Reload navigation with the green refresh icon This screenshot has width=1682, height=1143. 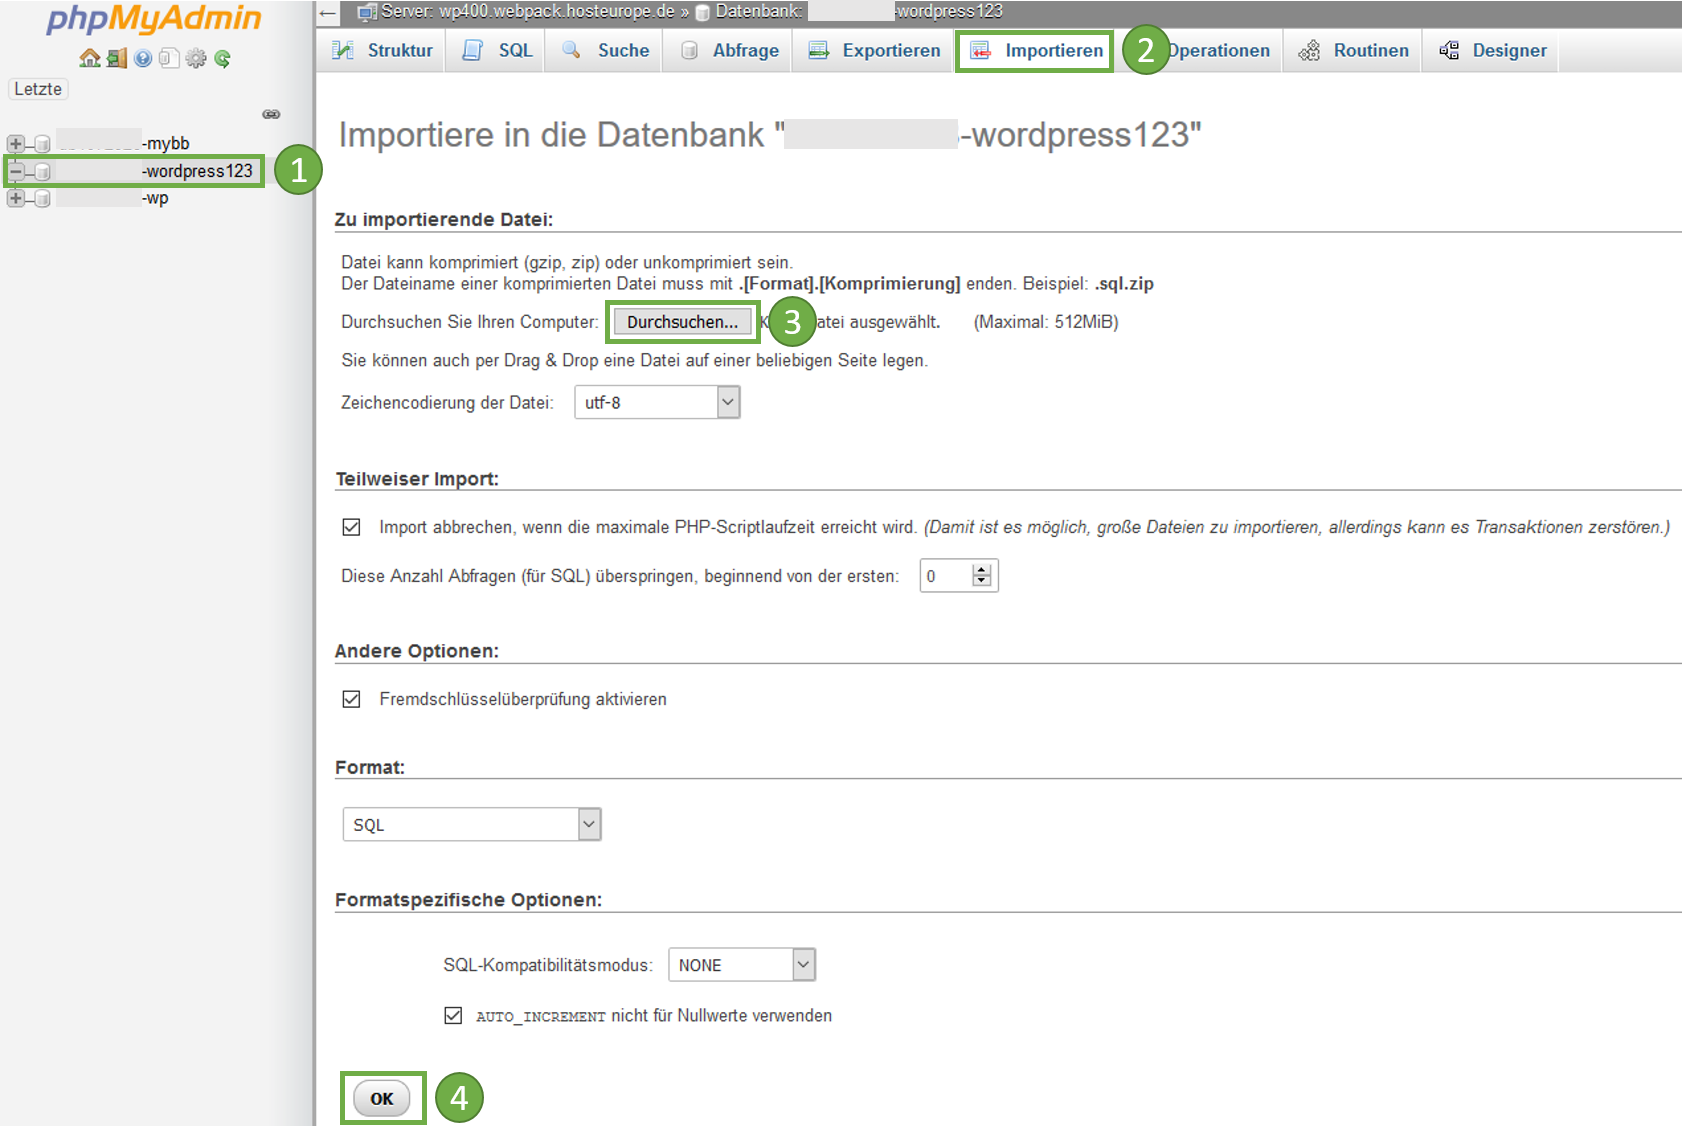(222, 58)
